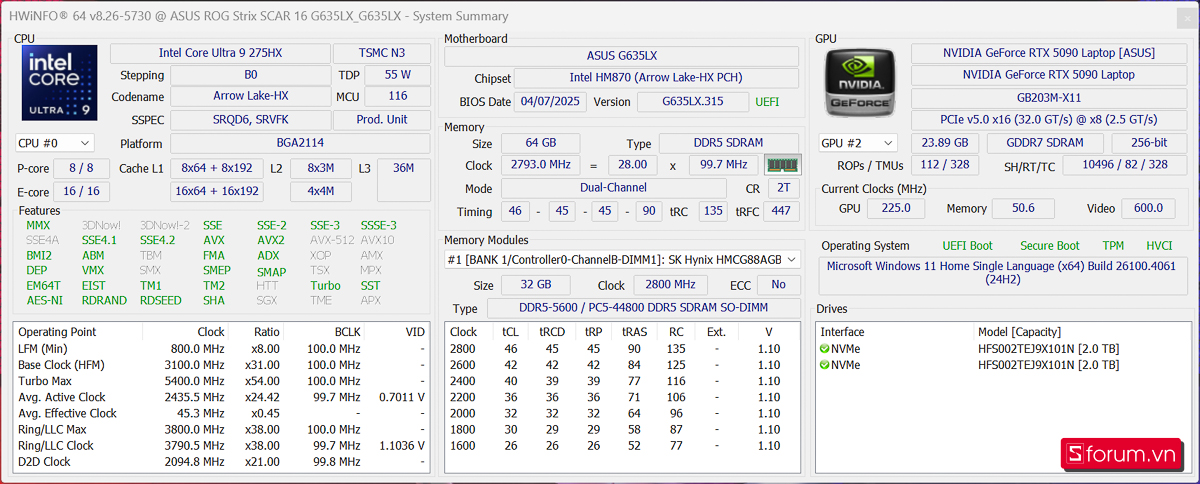This screenshot has height=484, width=1200.
Task: Click the SRQD6, SRVFK SSPEC field
Action: point(250,119)
